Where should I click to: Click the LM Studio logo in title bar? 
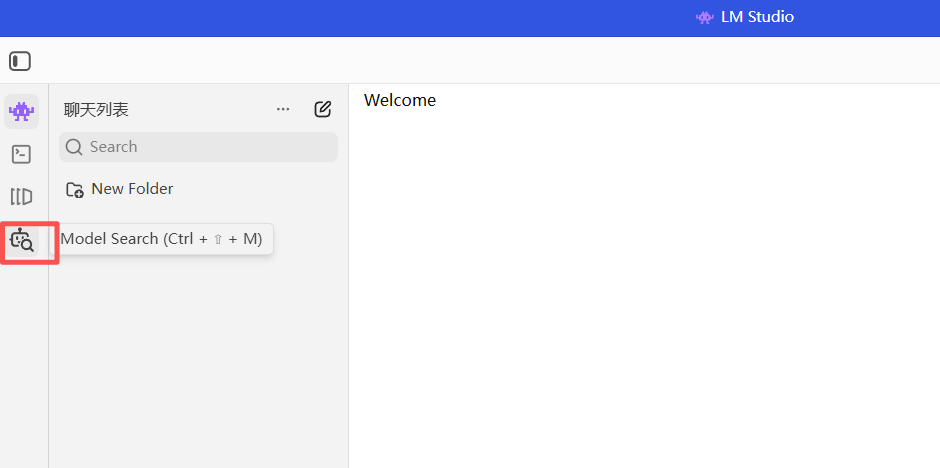[704, 17]
